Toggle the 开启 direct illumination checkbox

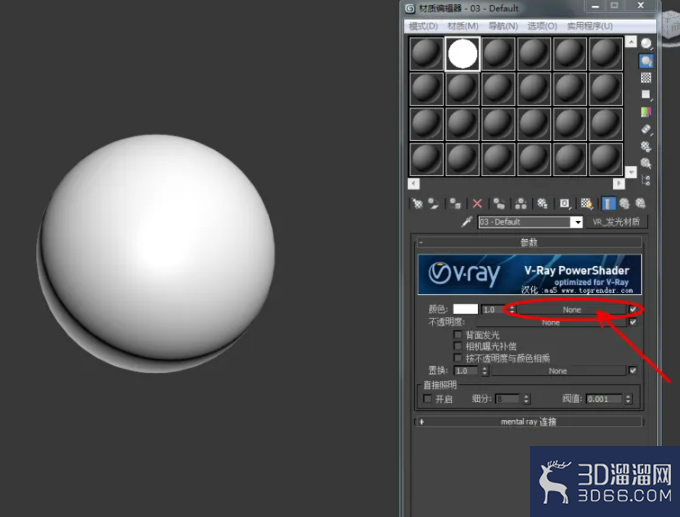[428, 398]
